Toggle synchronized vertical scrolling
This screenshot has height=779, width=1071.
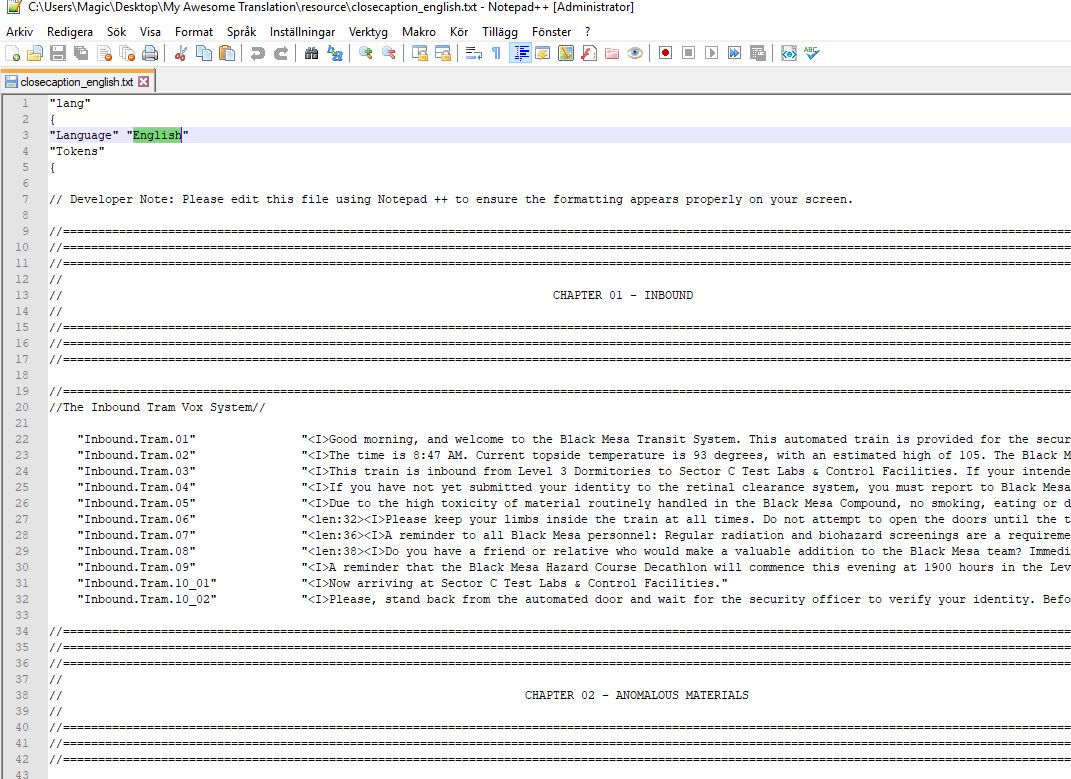coord(419,53)
